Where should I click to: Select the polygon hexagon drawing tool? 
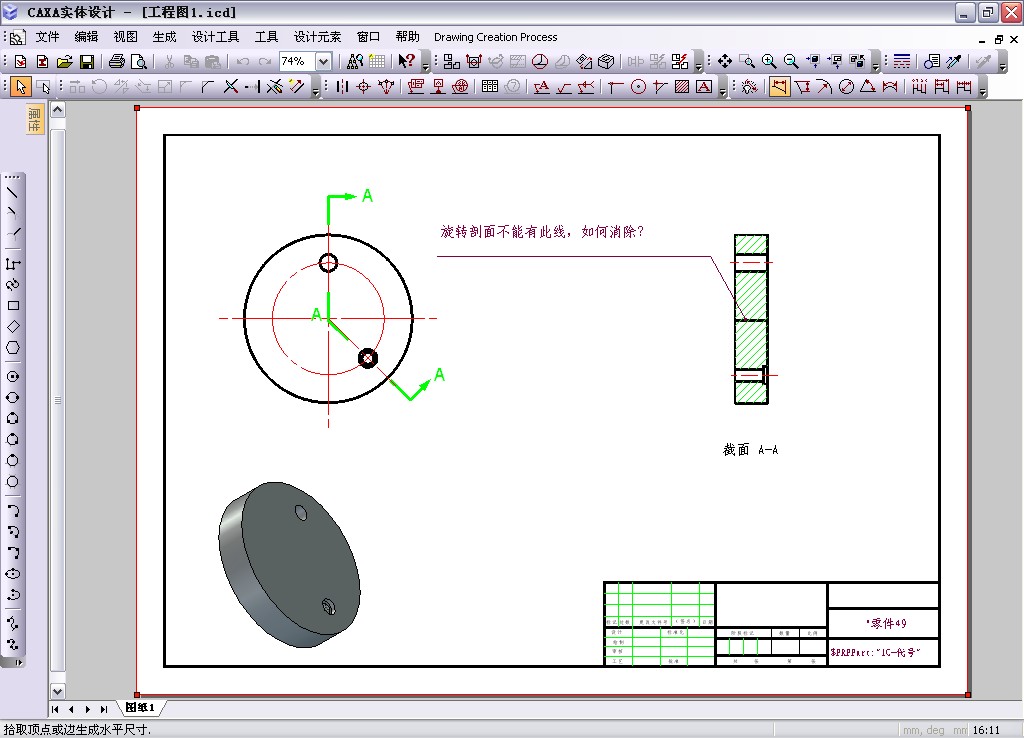coord(12,347)
